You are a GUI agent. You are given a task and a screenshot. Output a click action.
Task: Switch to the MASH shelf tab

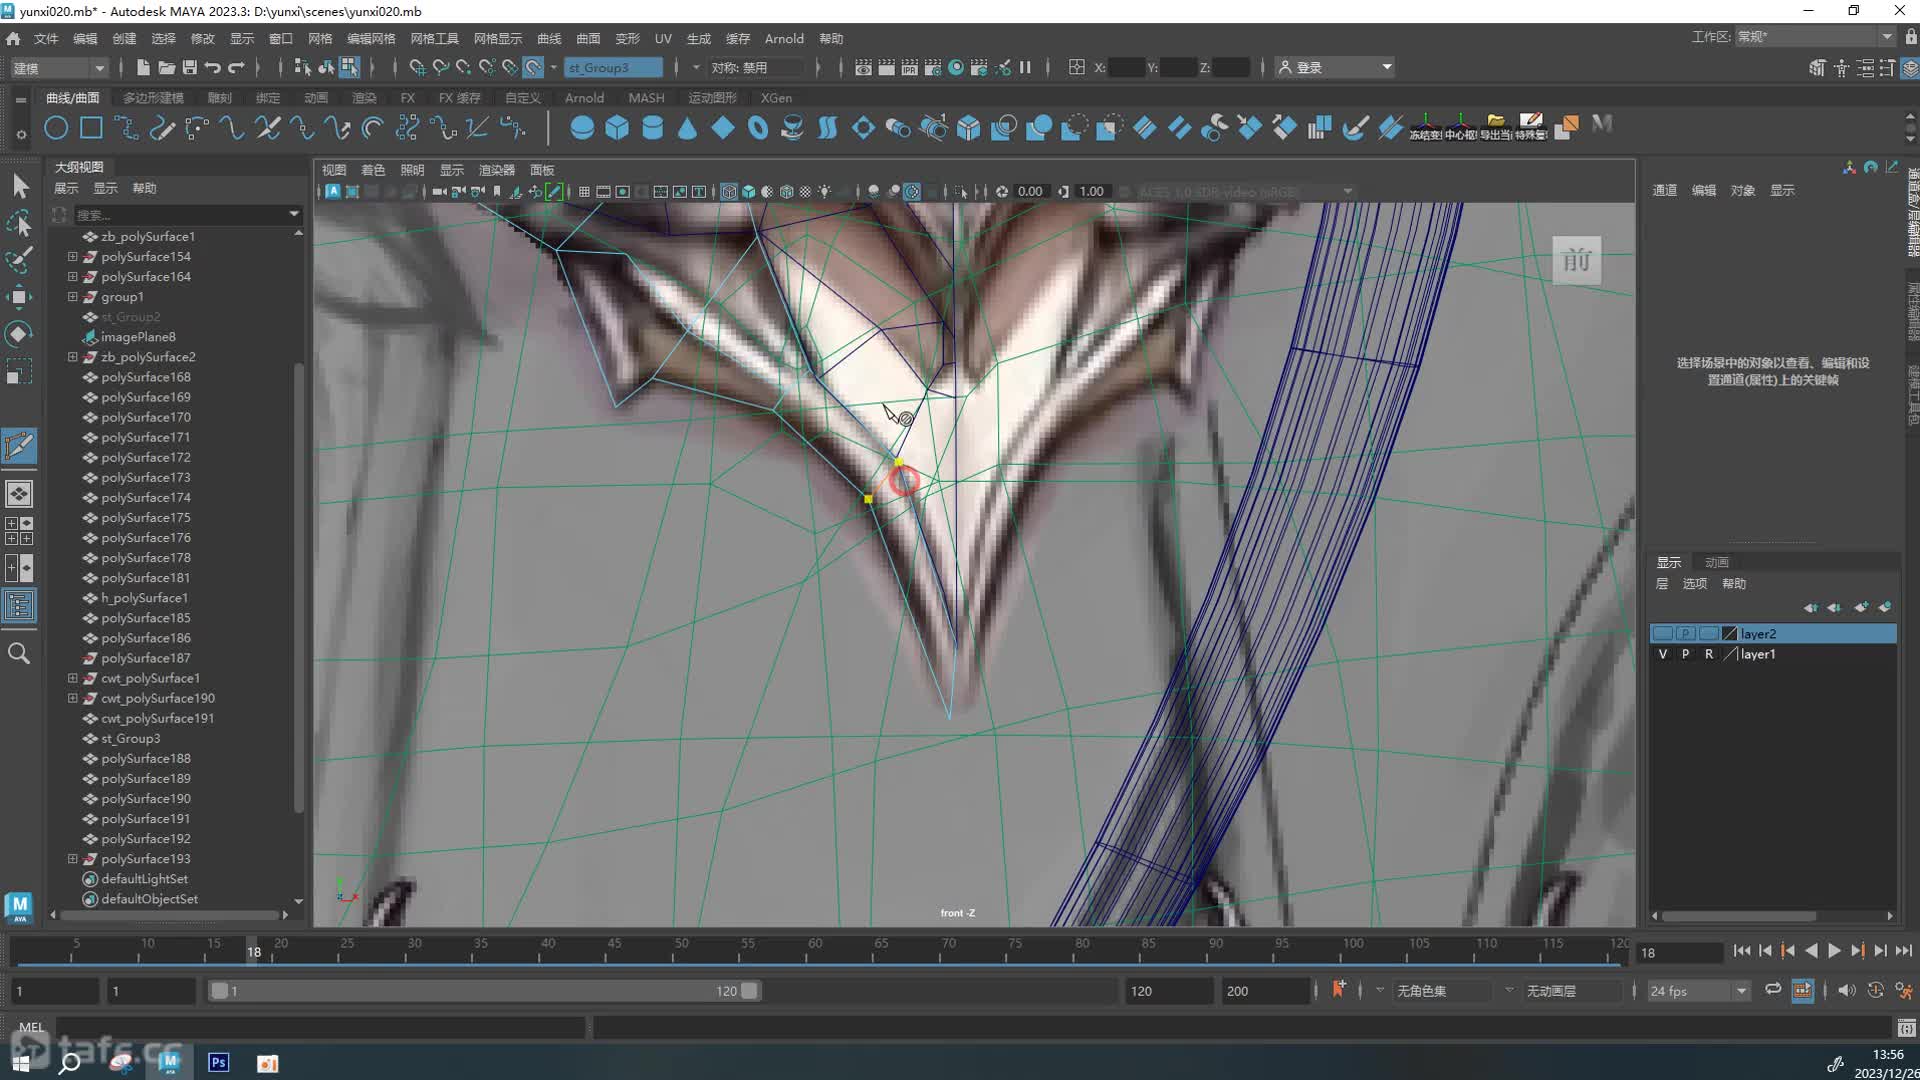pyautogui.click(x=646, y=98)
